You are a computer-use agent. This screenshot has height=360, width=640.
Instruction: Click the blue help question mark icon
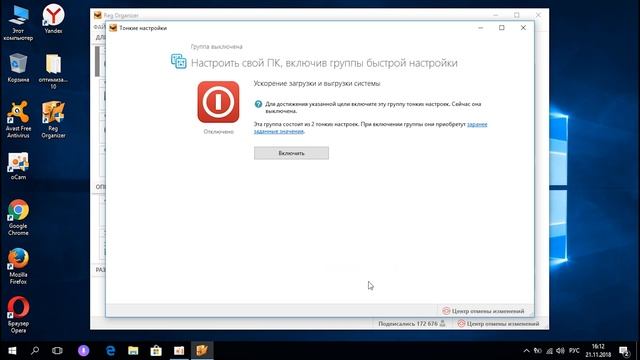coord(258,104)
